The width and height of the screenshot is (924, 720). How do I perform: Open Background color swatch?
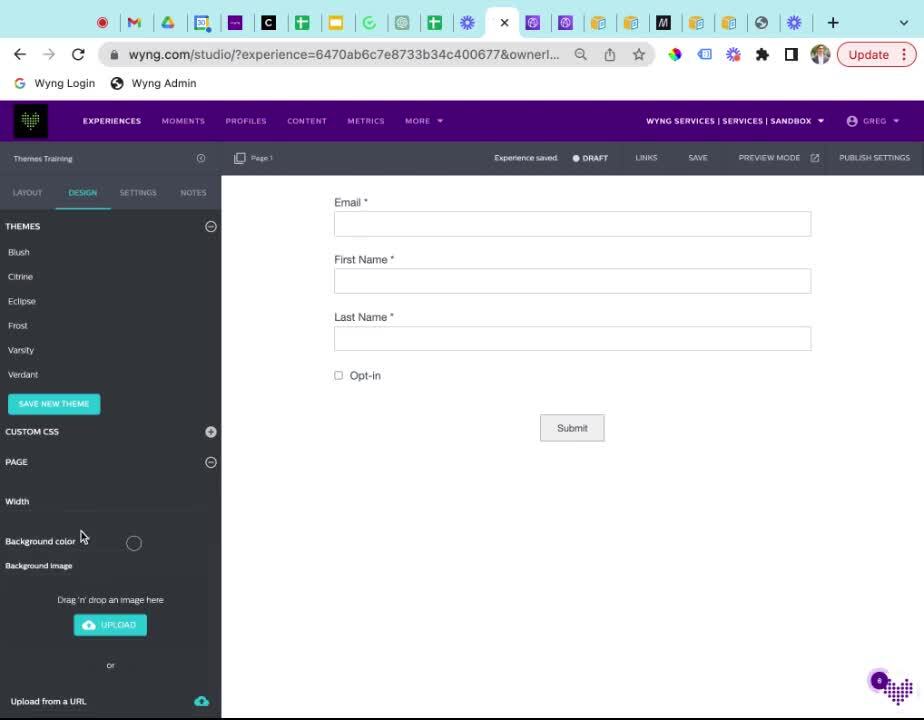134,543
